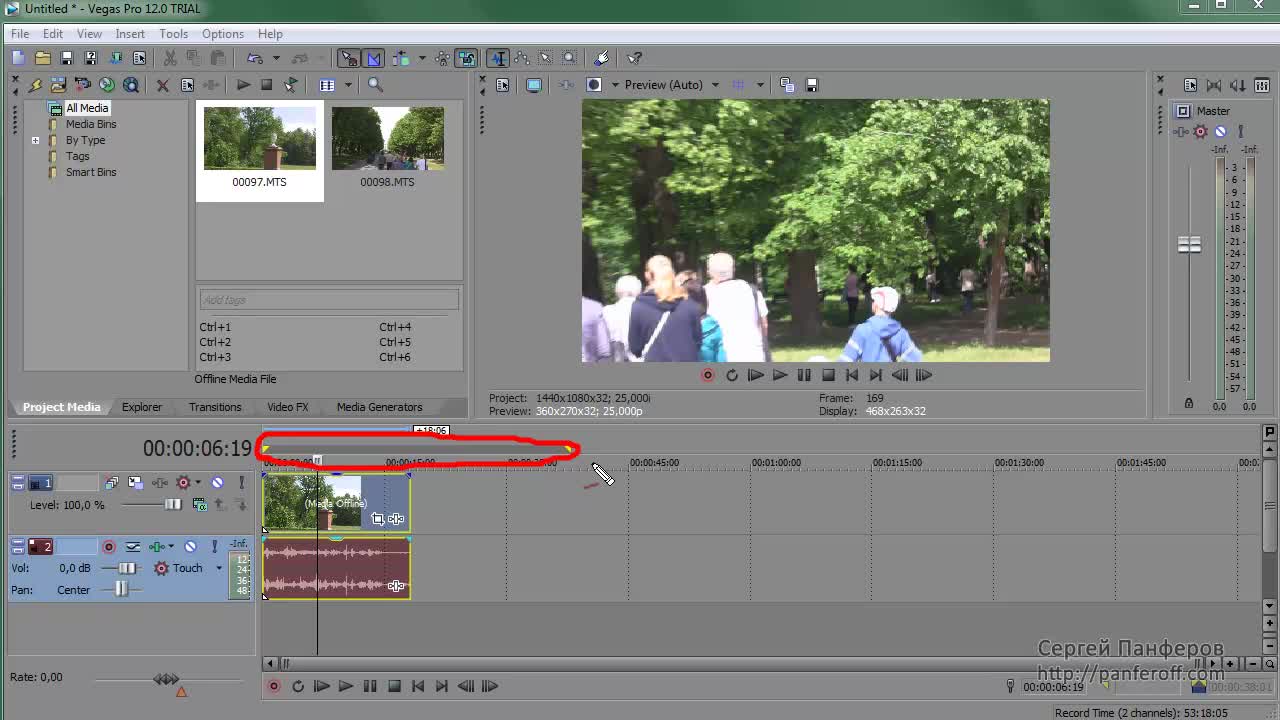
Task: Solo audio track 2
Action: (x=214, y=547)
